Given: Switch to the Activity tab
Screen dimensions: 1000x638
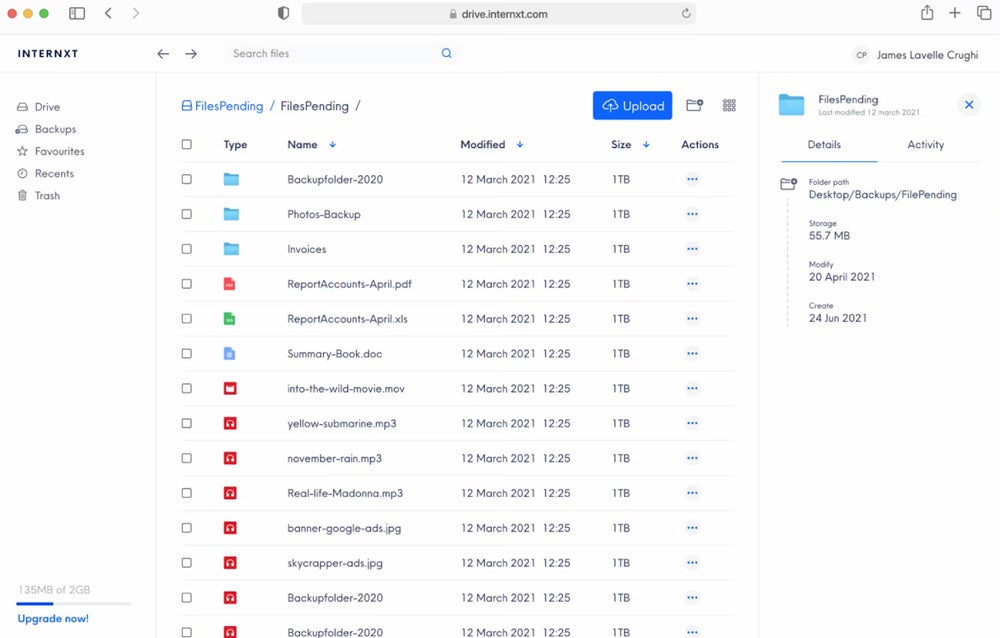Looking at the screenshot, I should 925,145.
